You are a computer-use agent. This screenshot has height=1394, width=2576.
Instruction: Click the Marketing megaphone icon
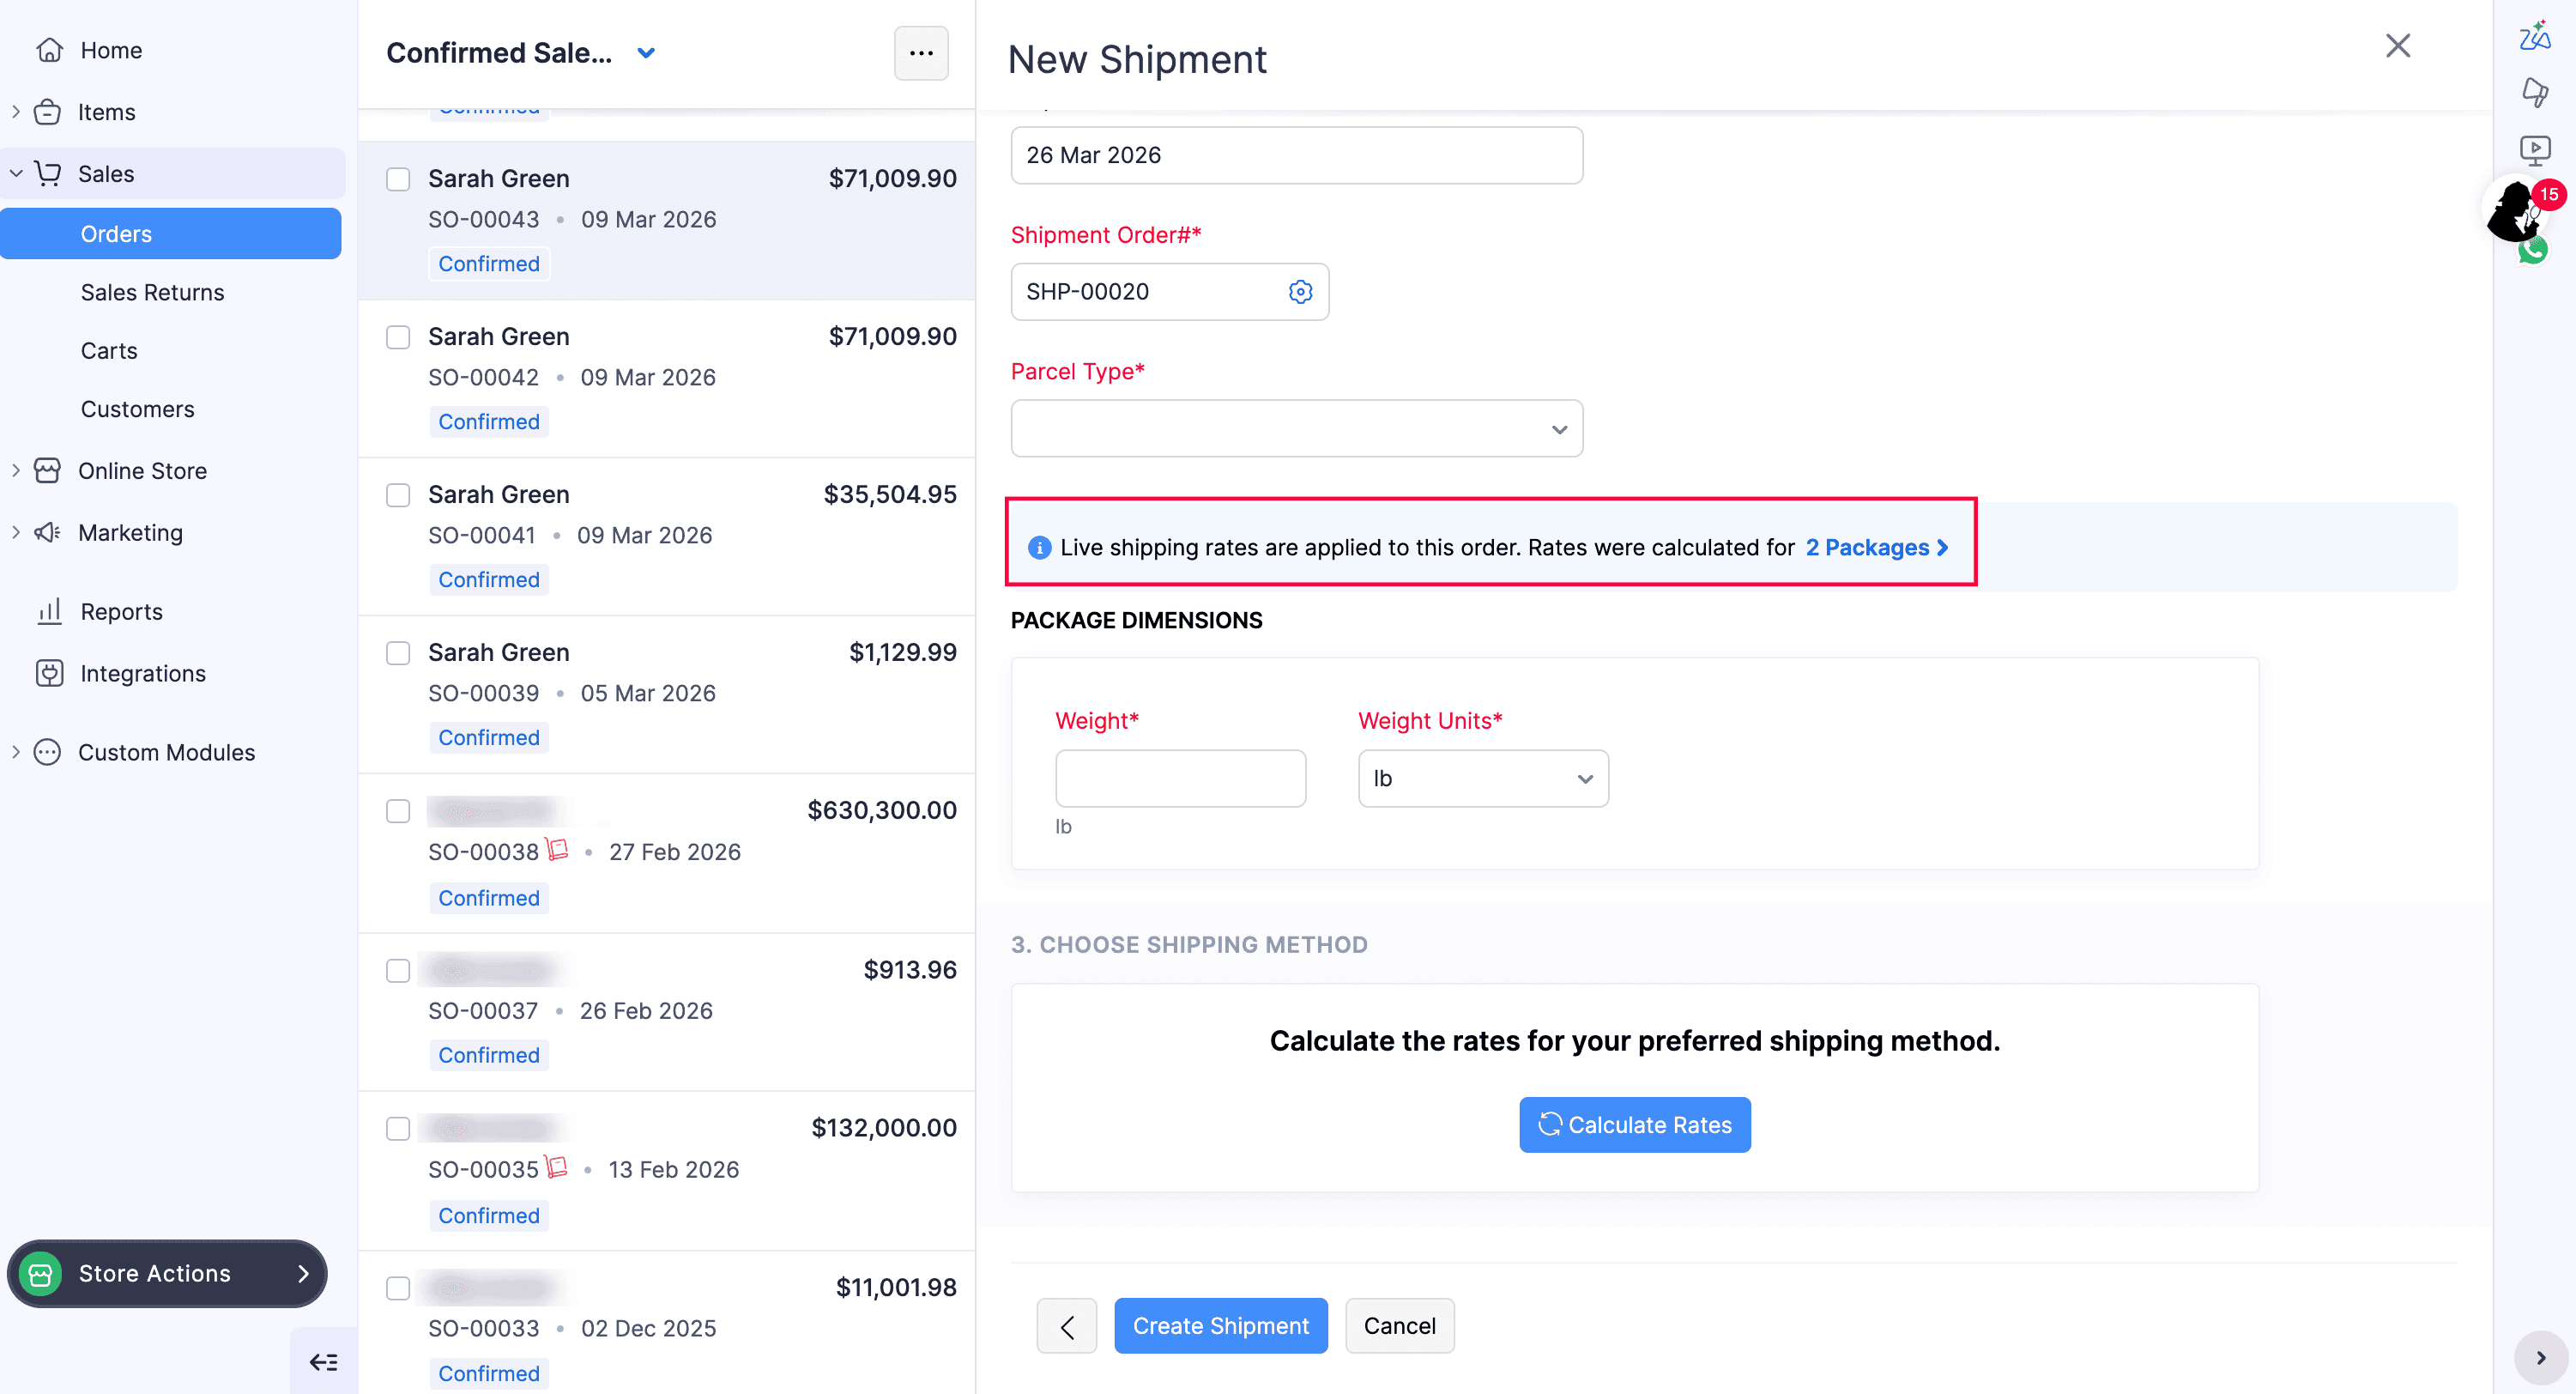tap(47, 532)
